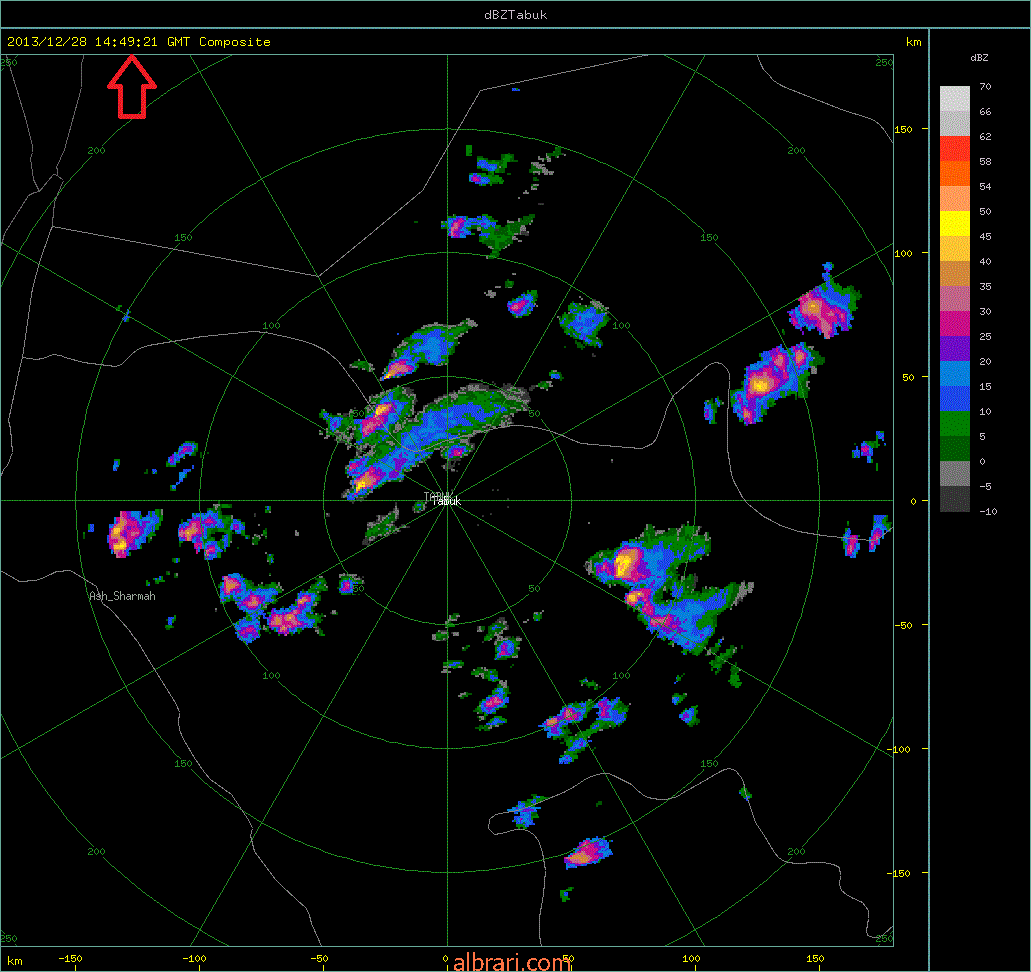Click the yellow 150 tick on the bottom axis
1031x972 pixels.
tap(815, 958)
